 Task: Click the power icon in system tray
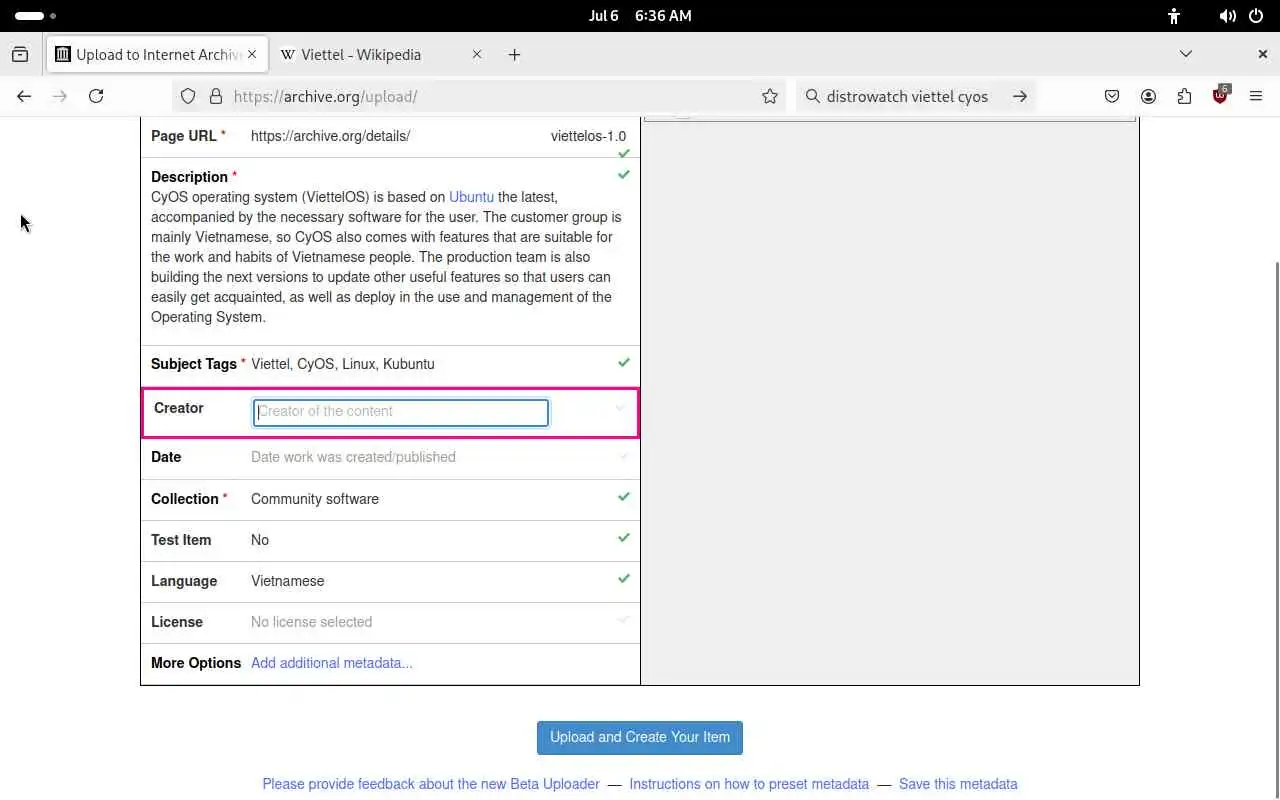[x=1257, y=16]
